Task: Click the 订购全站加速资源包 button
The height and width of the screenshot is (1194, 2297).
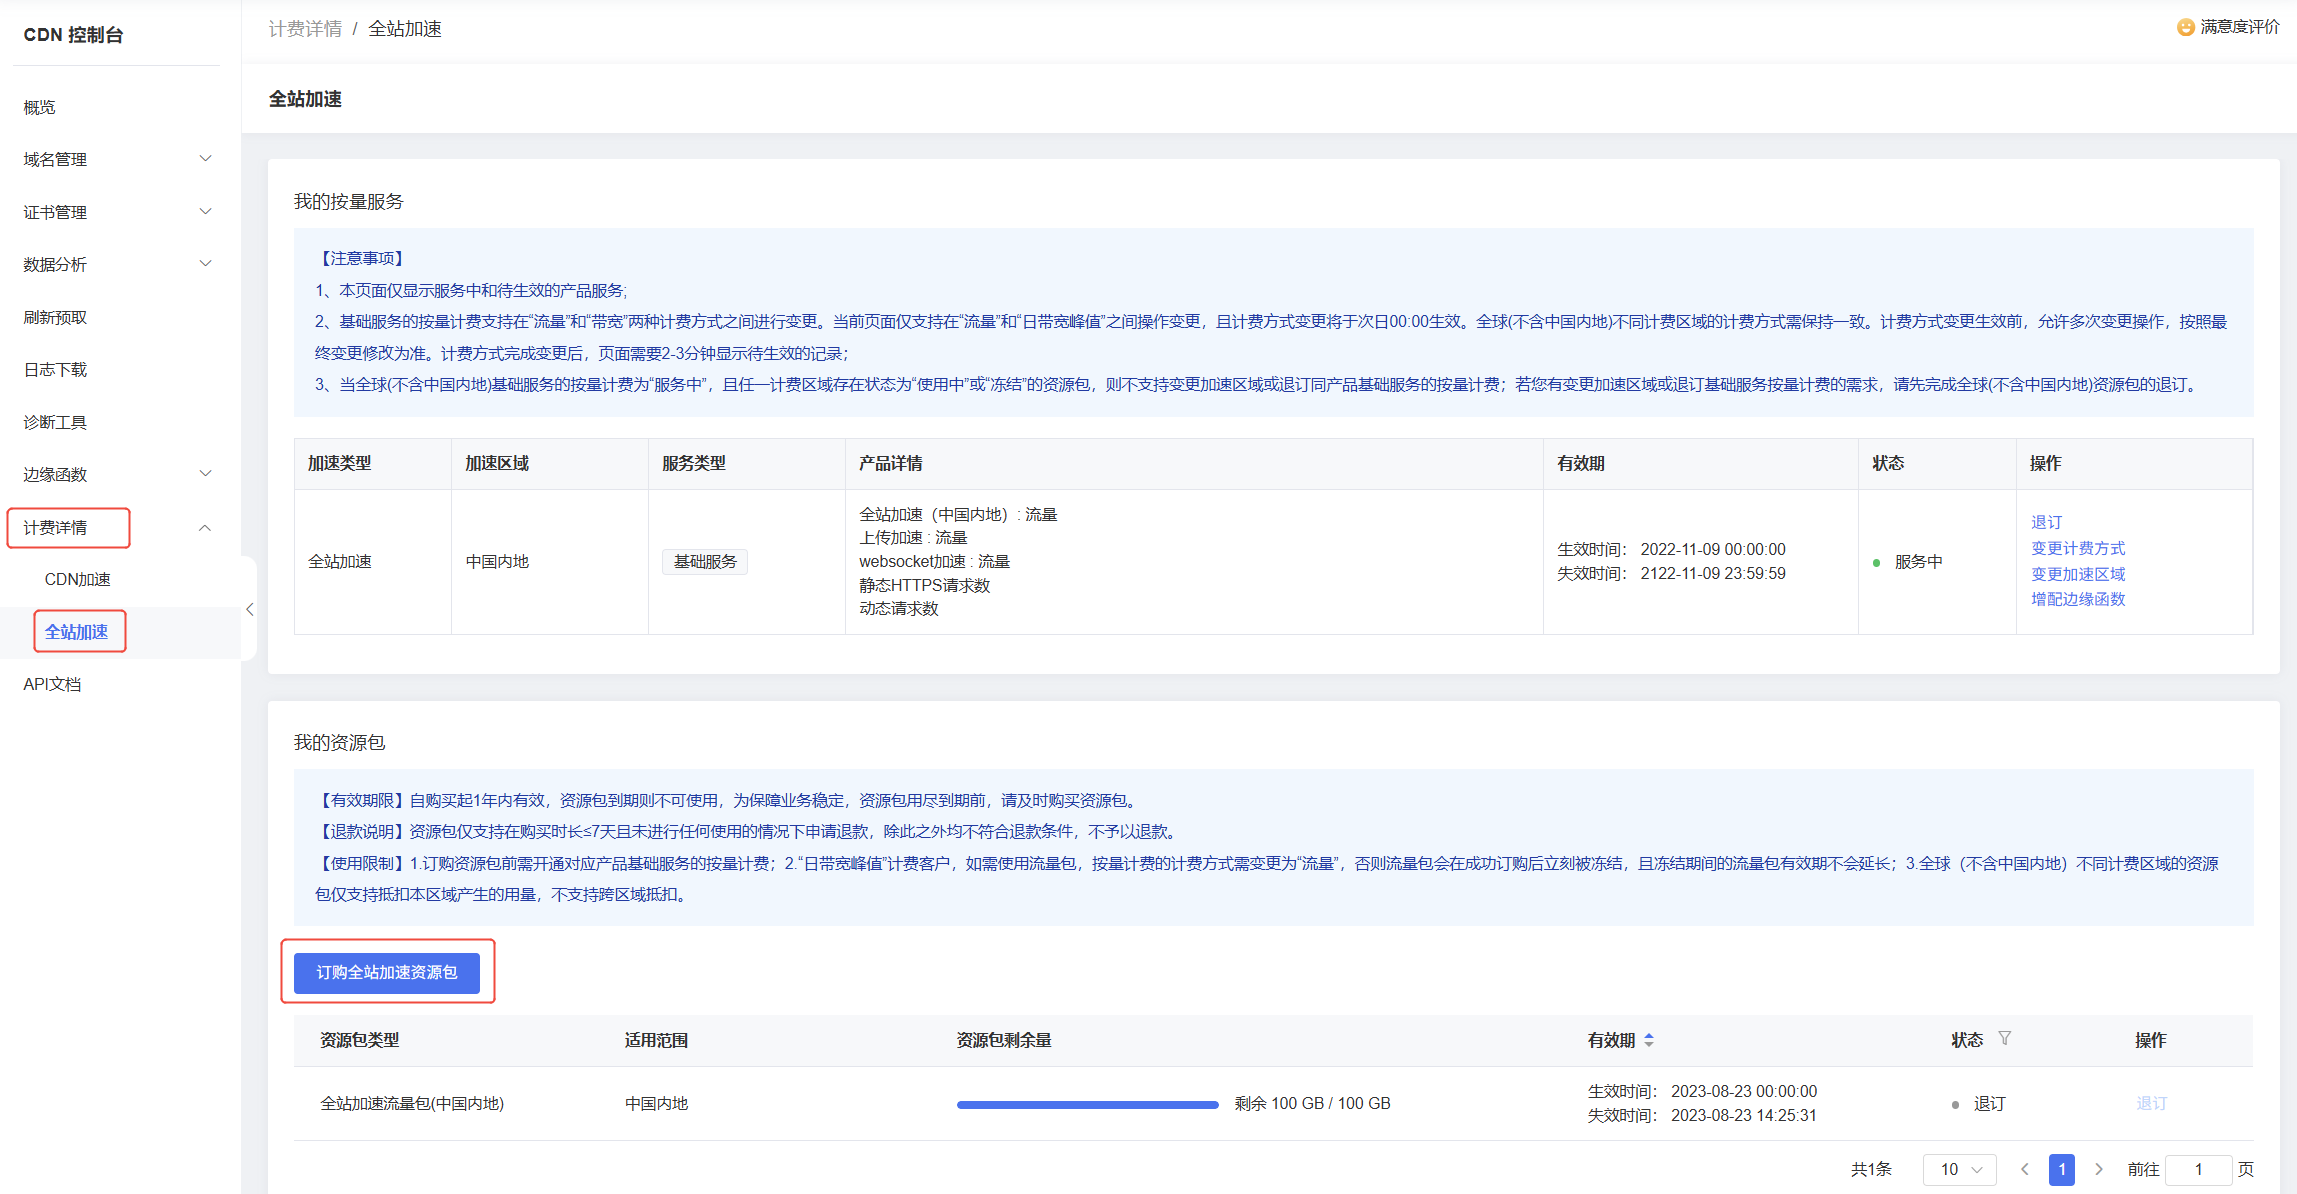Action: (386, 972)
